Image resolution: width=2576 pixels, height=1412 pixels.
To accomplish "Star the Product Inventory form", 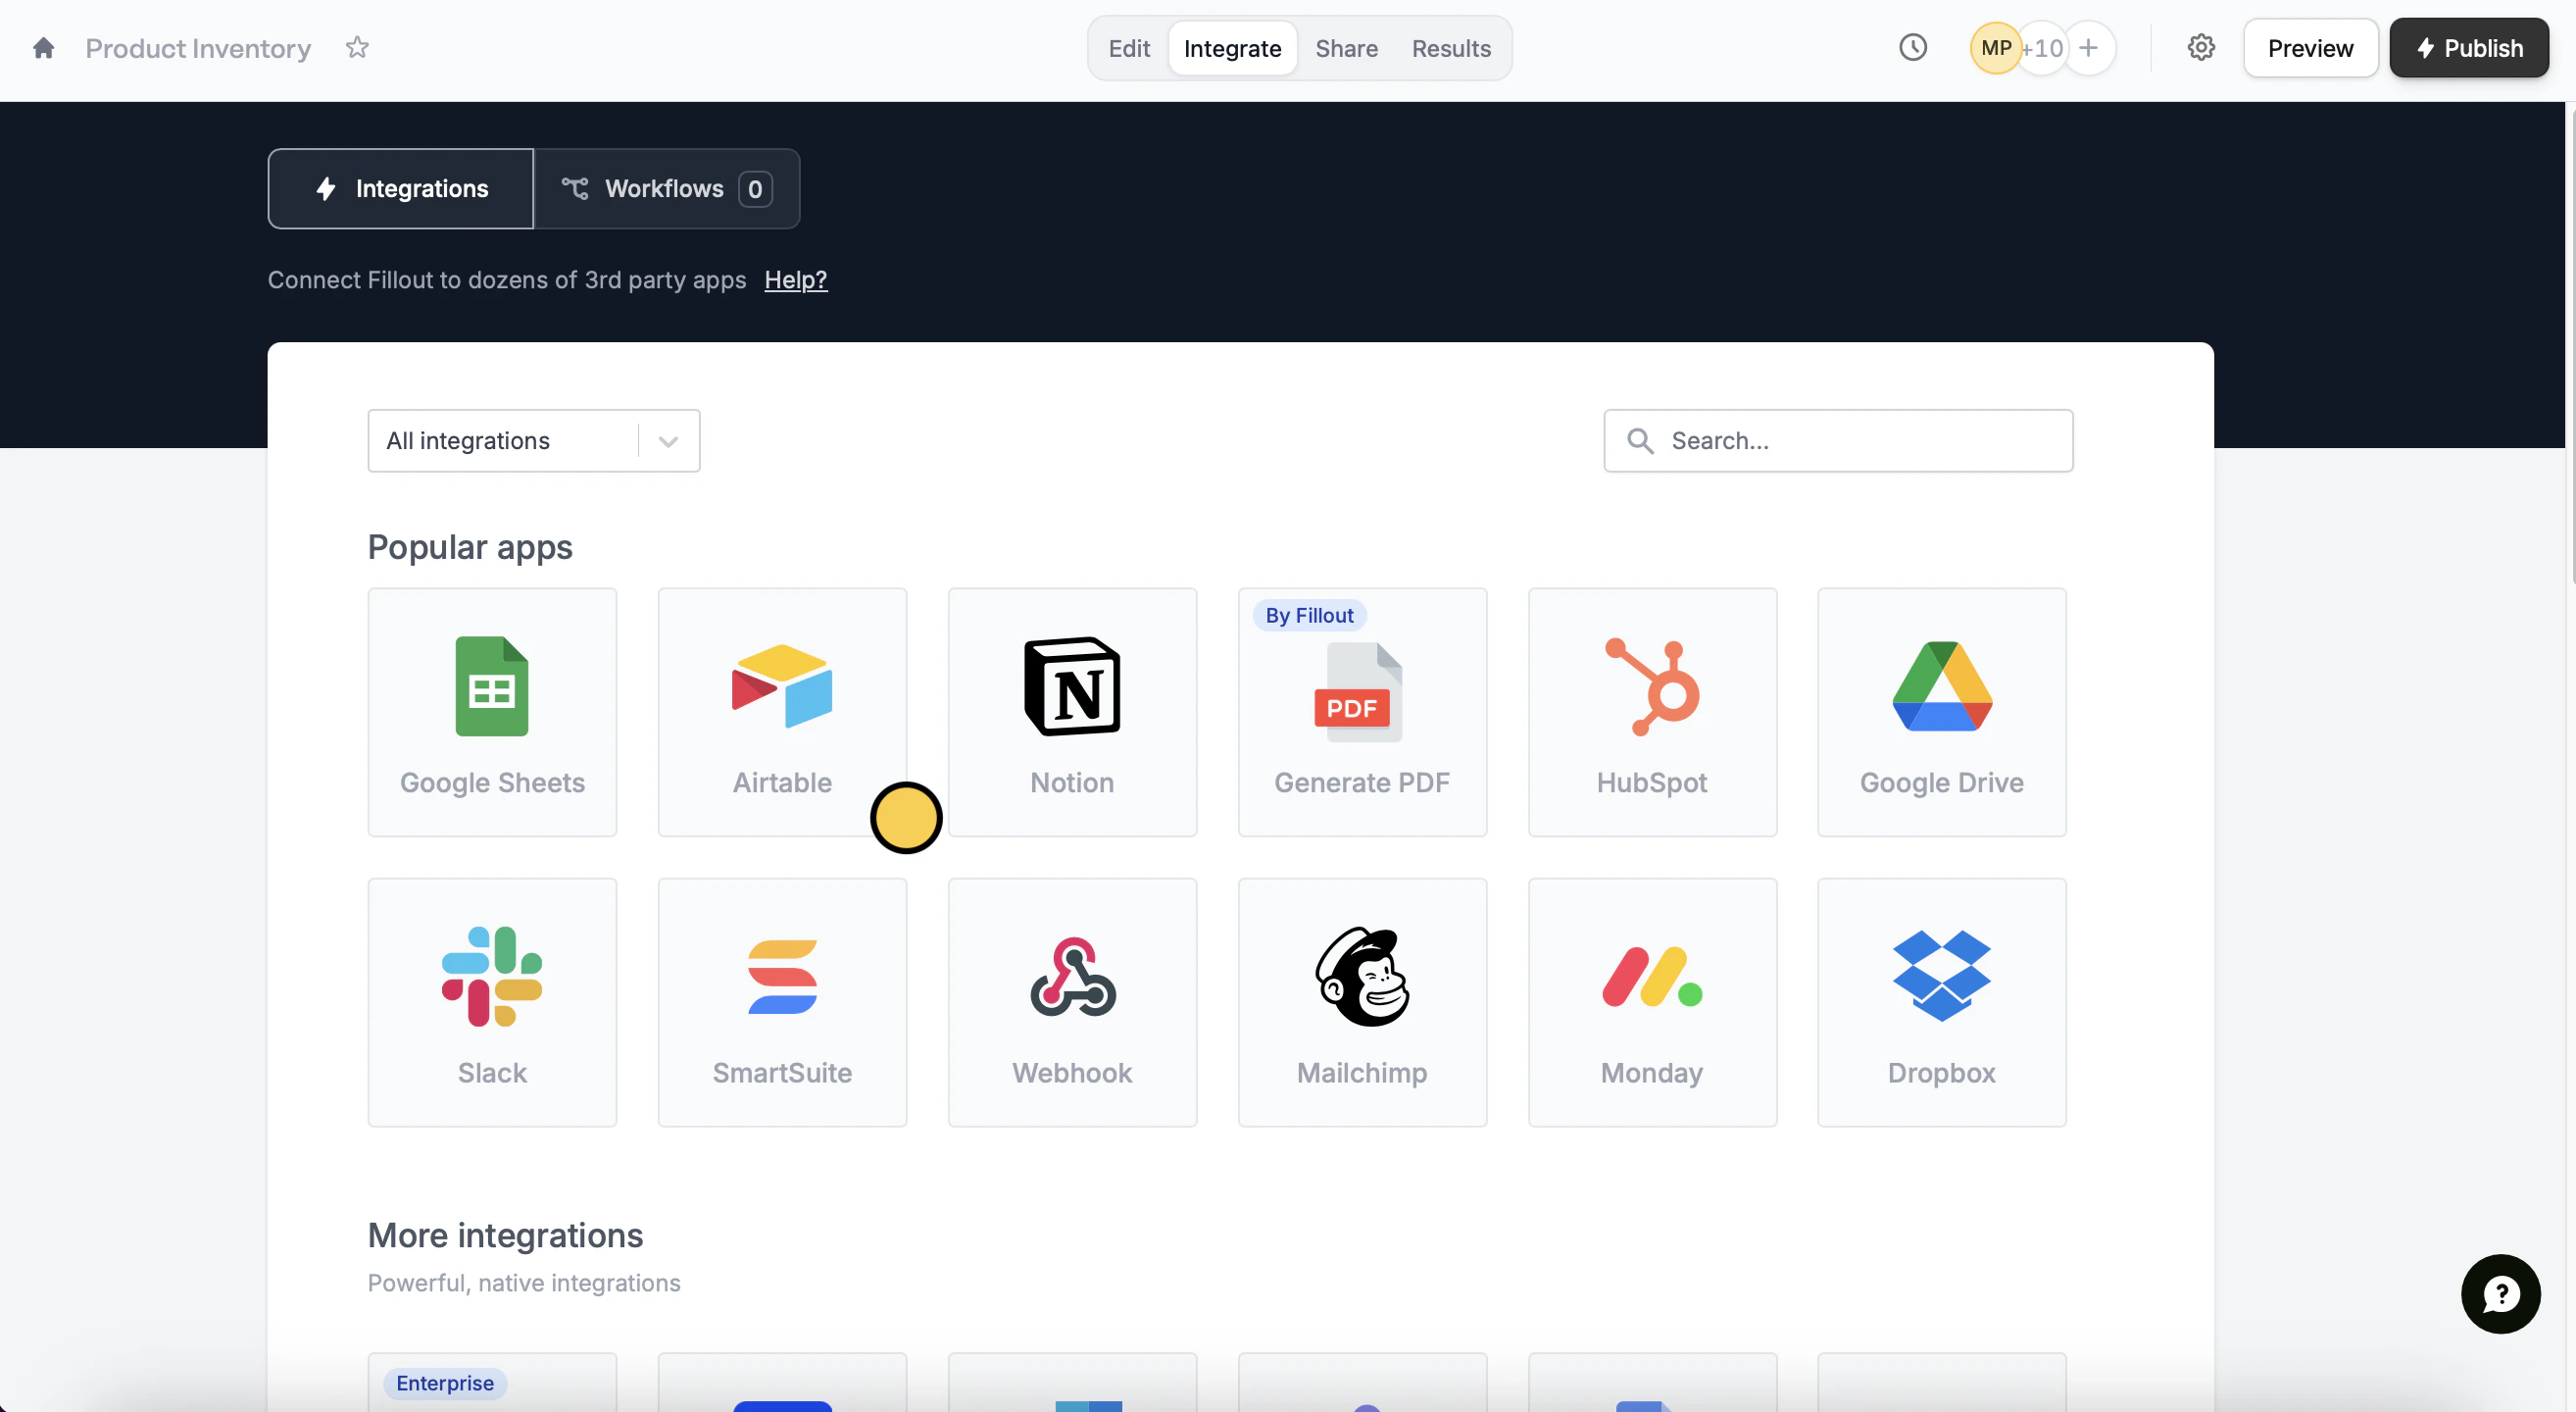I will (x=357, y=48).
